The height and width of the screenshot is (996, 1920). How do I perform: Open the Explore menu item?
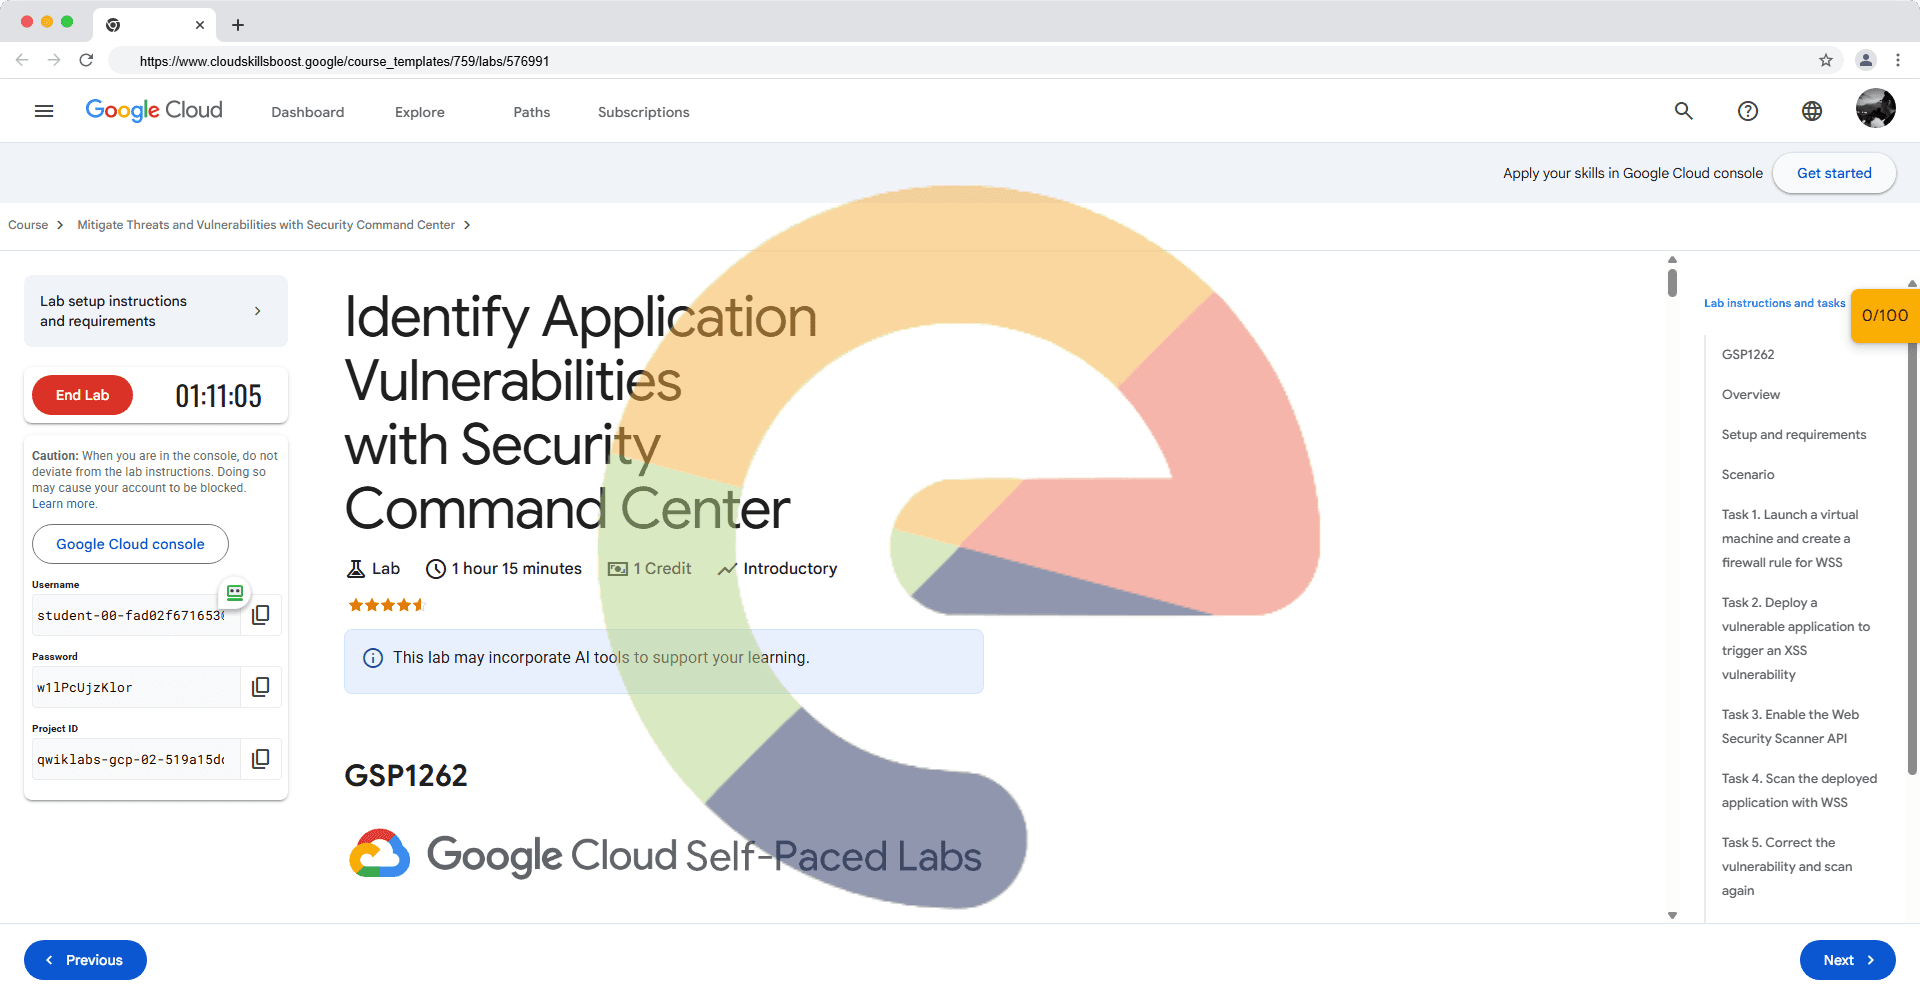(x=419, y=112)
